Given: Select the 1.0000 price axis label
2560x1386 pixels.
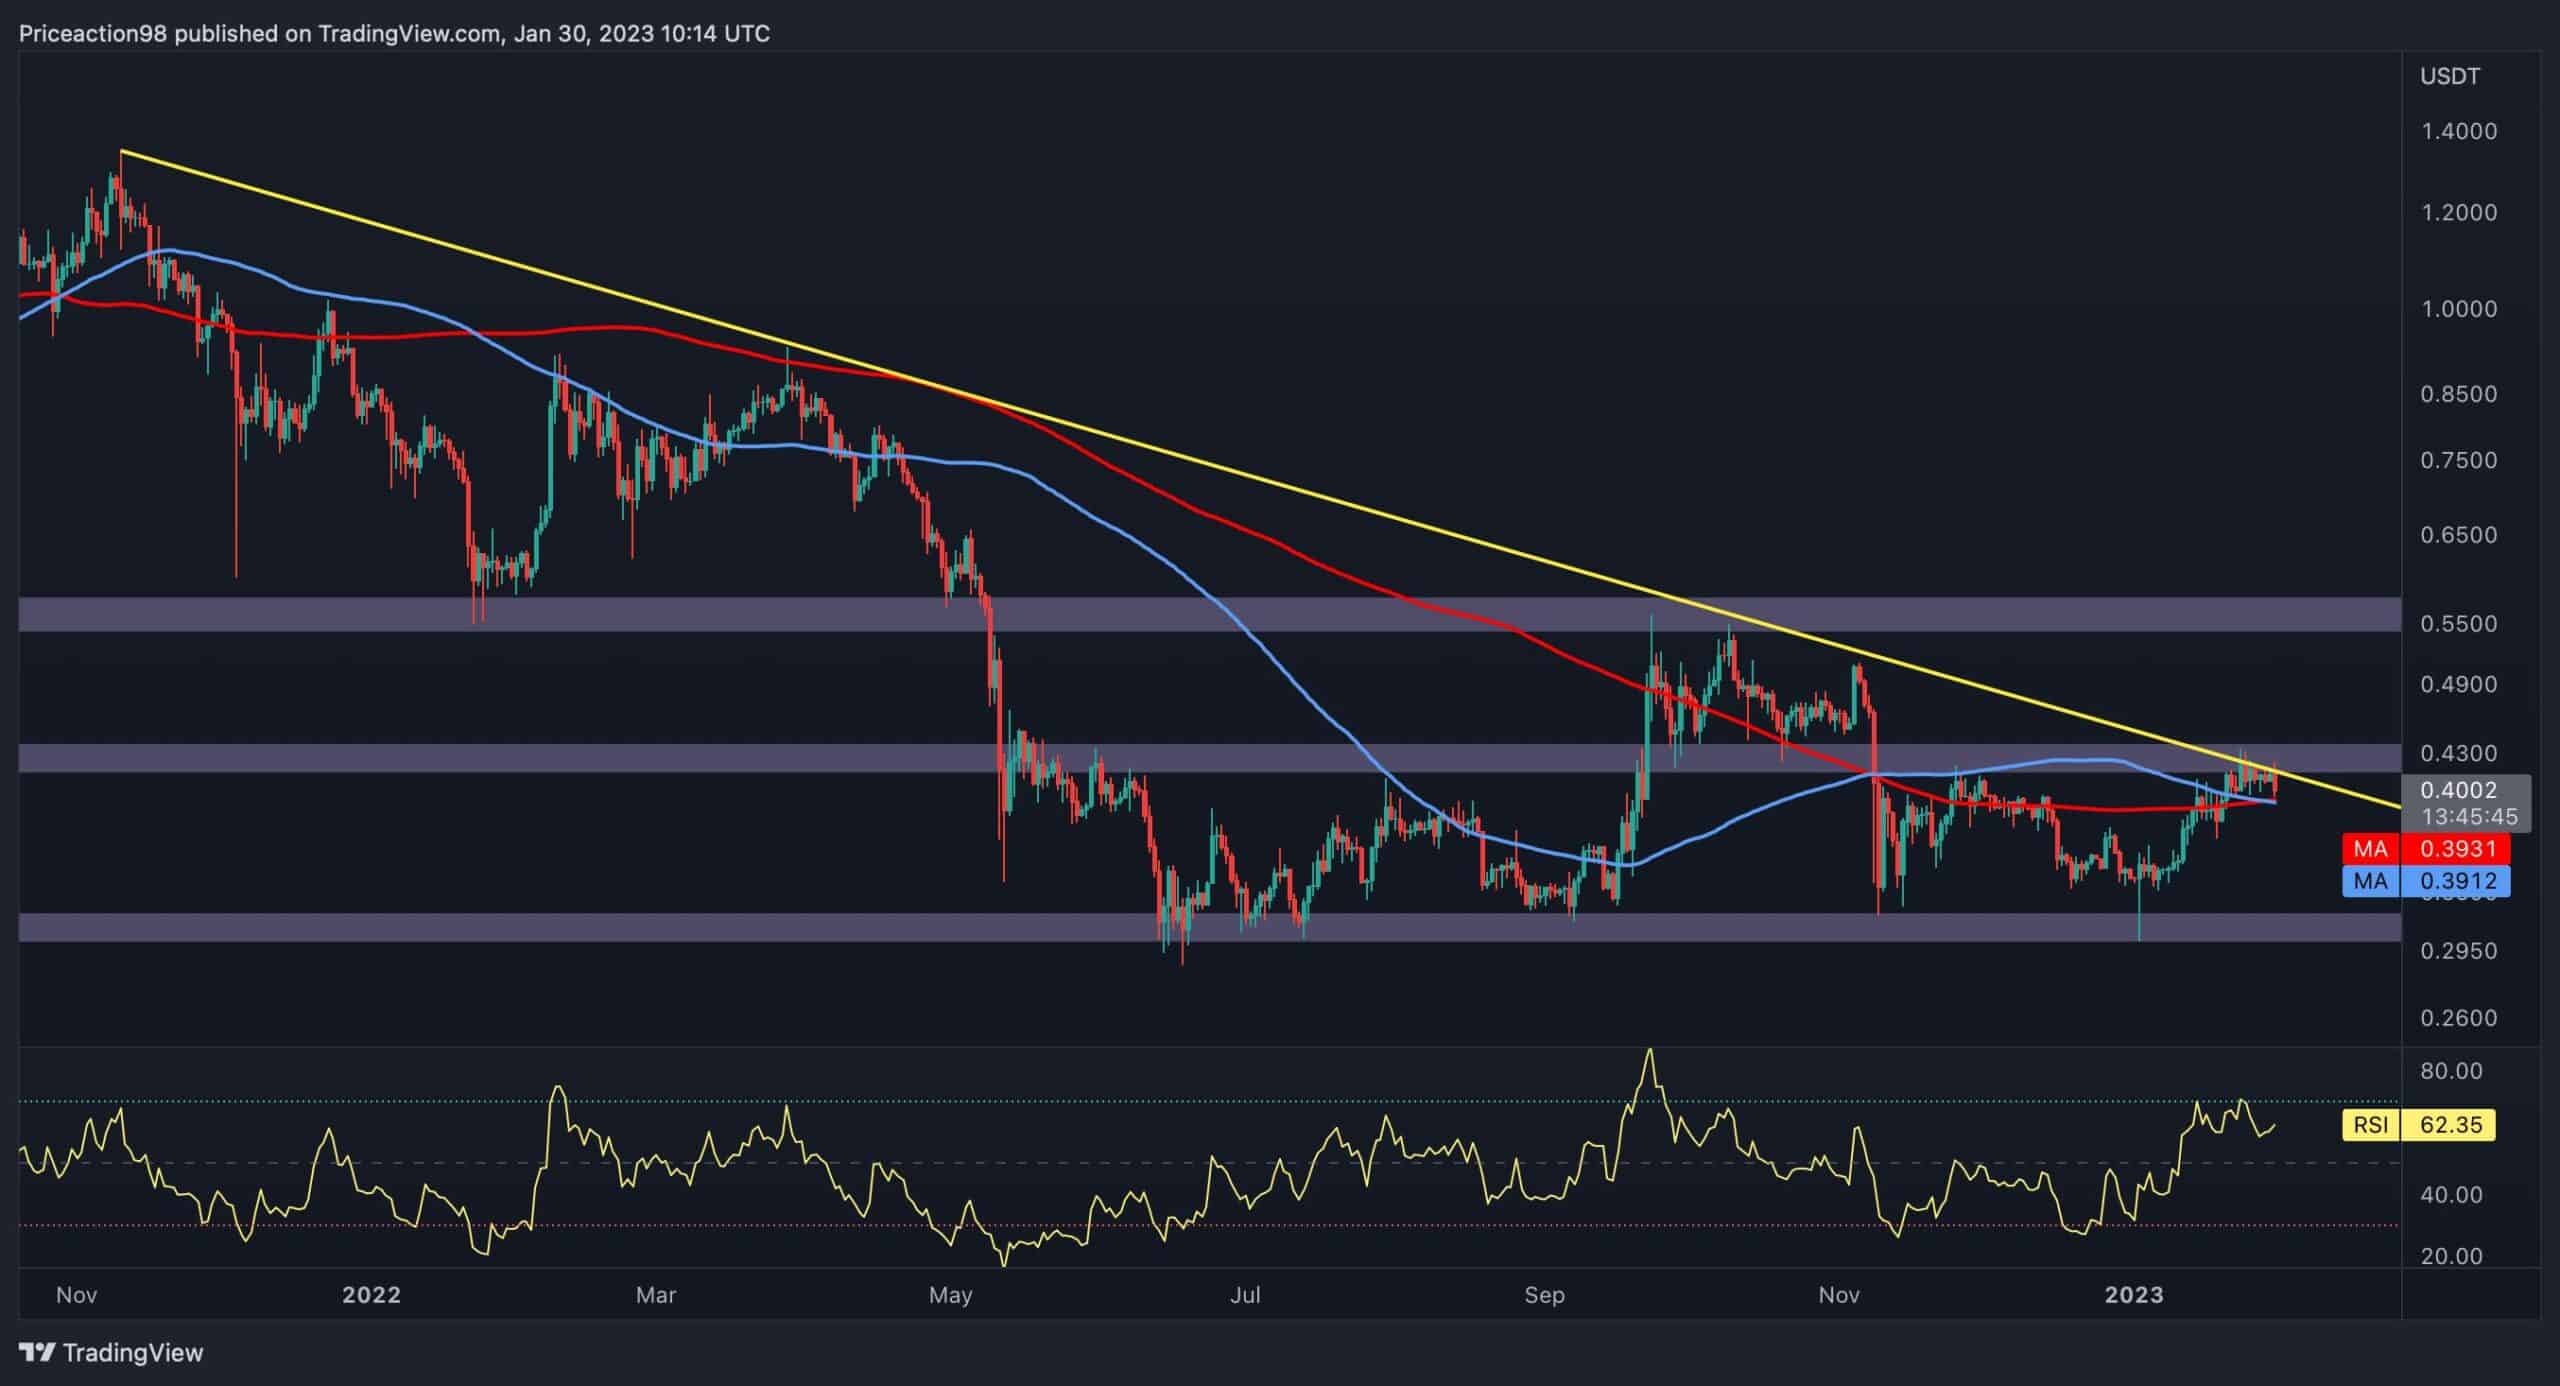Looking at the screenshot, I should 2459,309.
